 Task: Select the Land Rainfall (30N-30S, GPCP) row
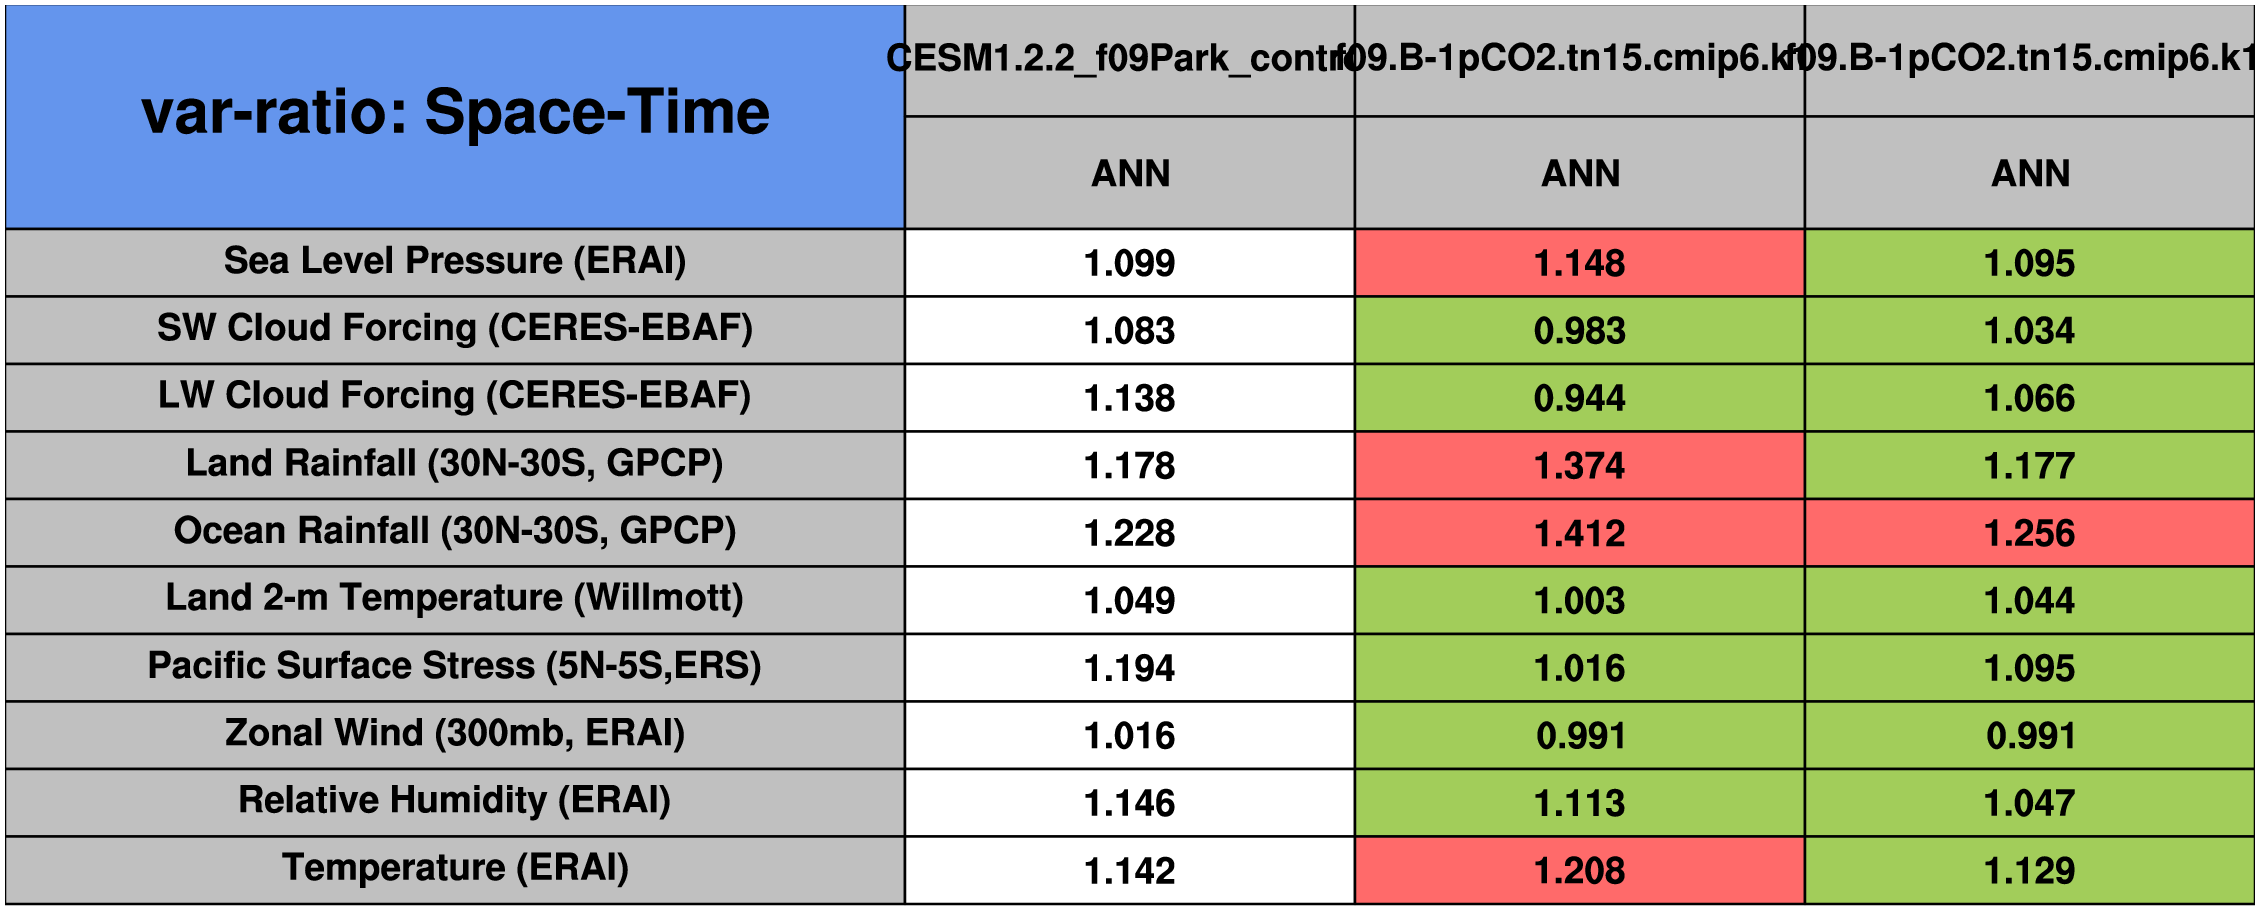coord(455,464)
